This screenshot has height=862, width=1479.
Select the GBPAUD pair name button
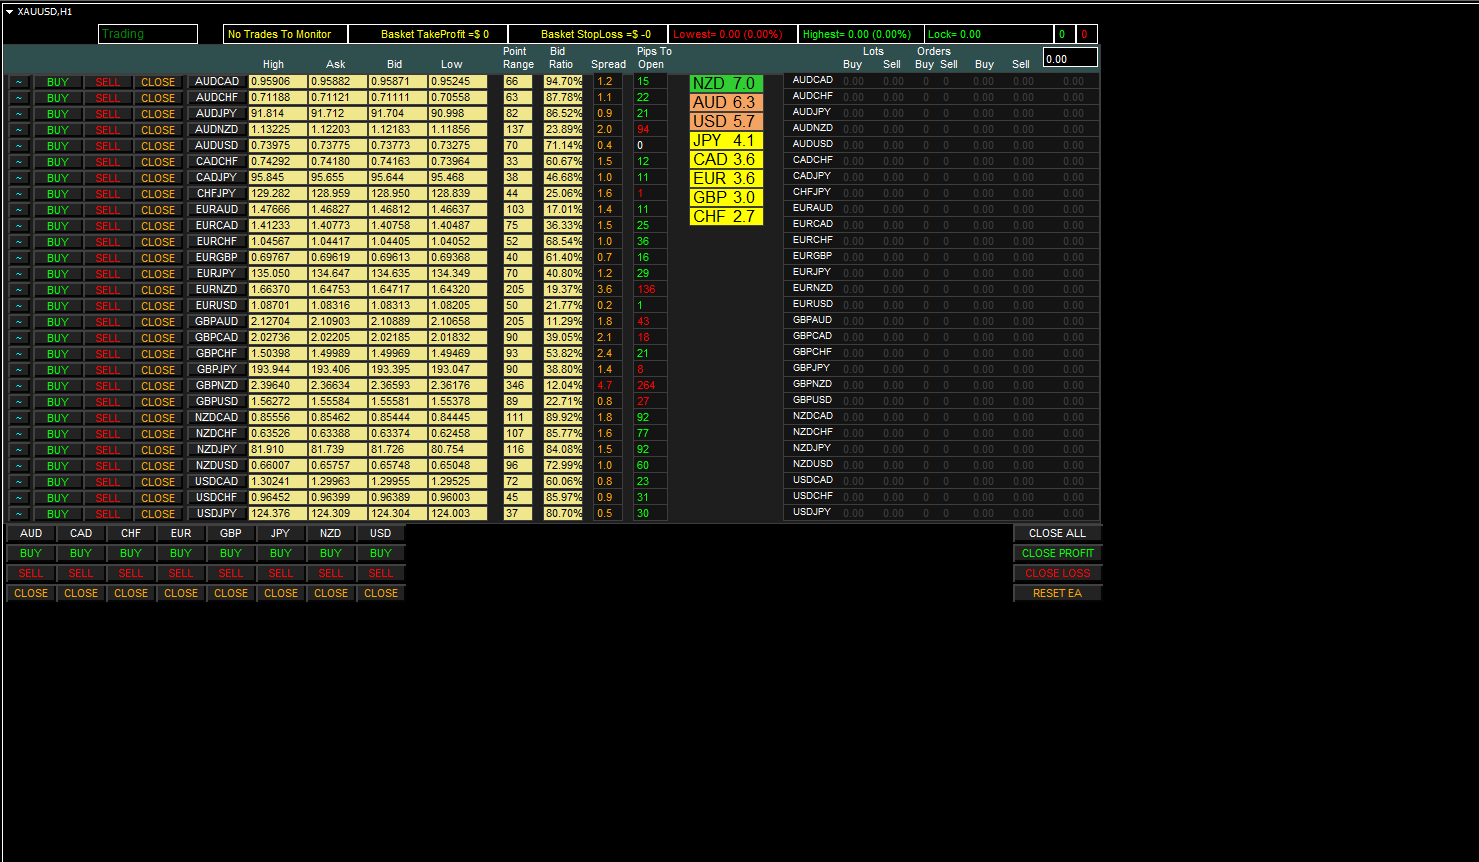click(217, 321)
